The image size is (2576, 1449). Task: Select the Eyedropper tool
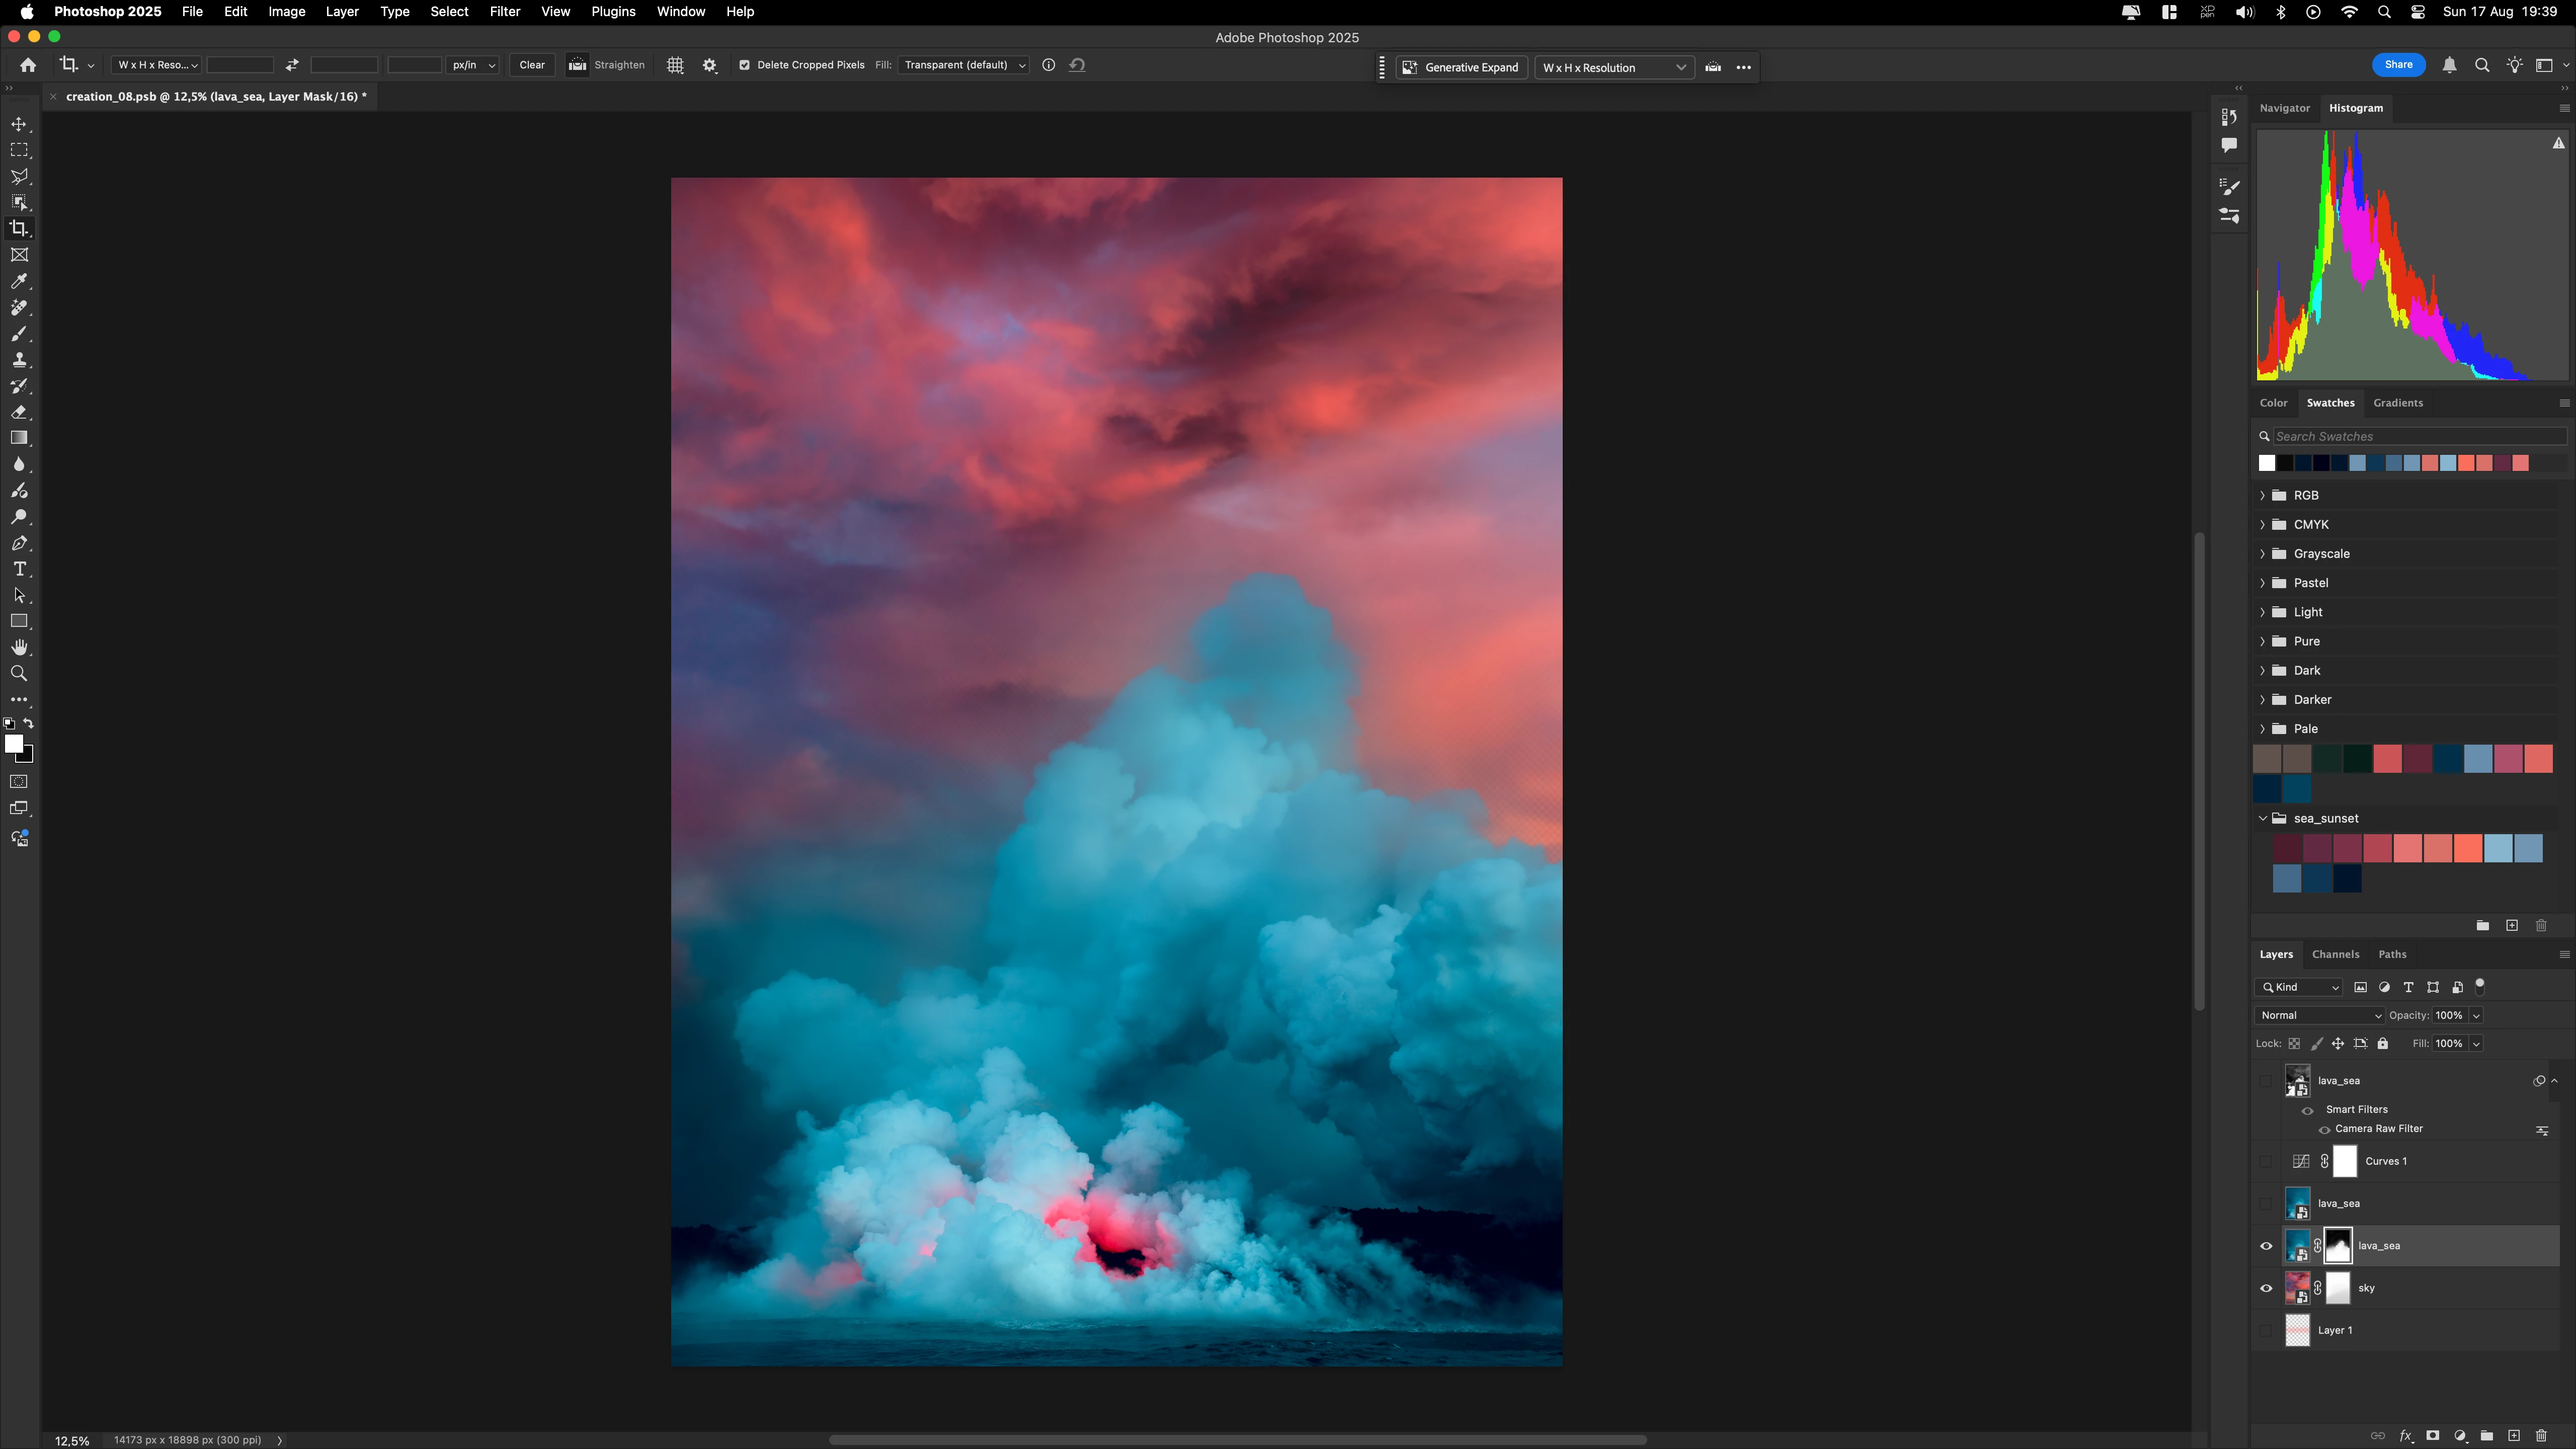click(x=19, y=281)
